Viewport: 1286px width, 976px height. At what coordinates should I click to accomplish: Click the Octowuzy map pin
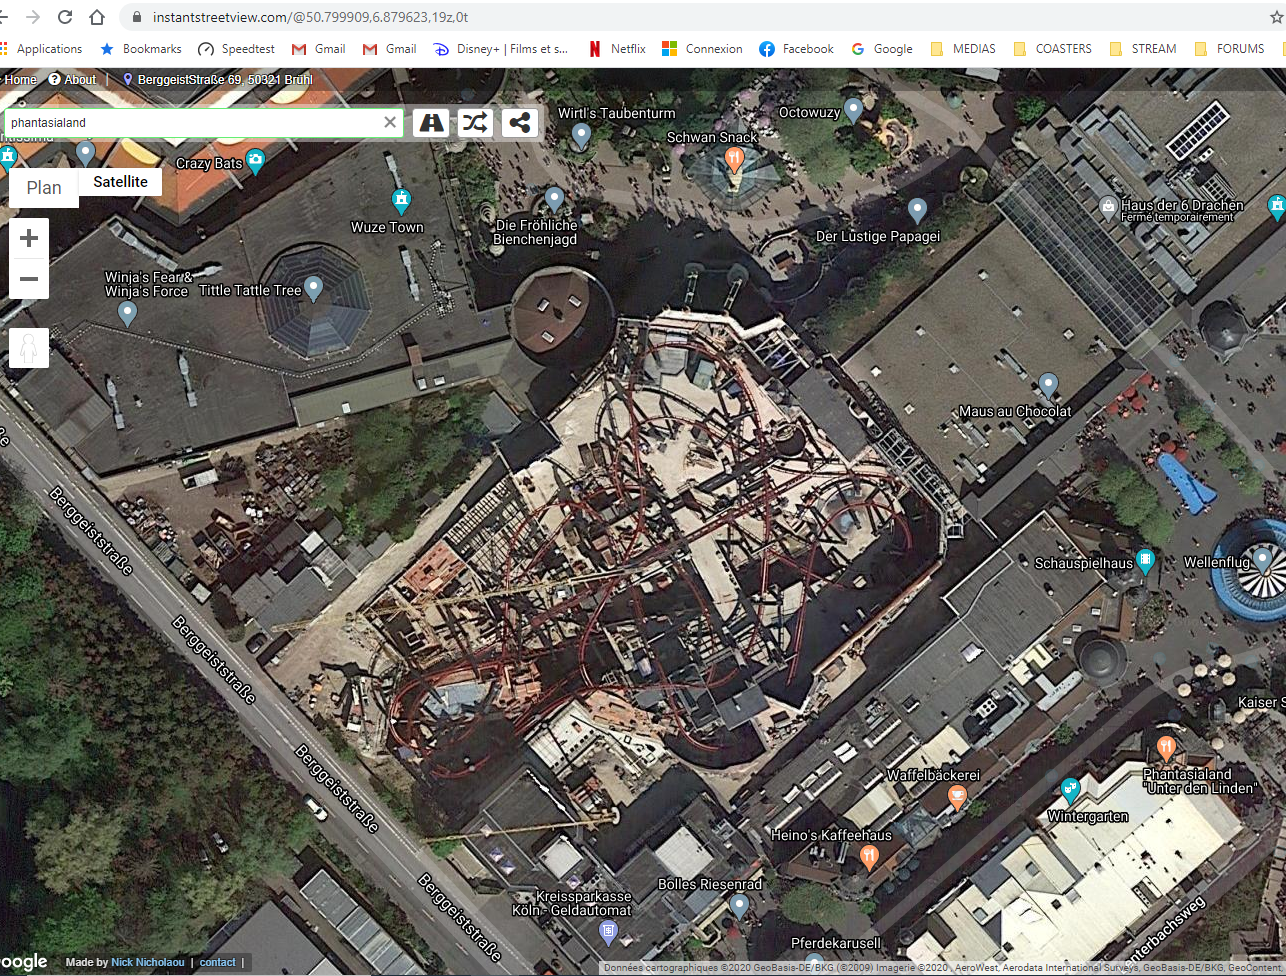click(x=853, y=110)
